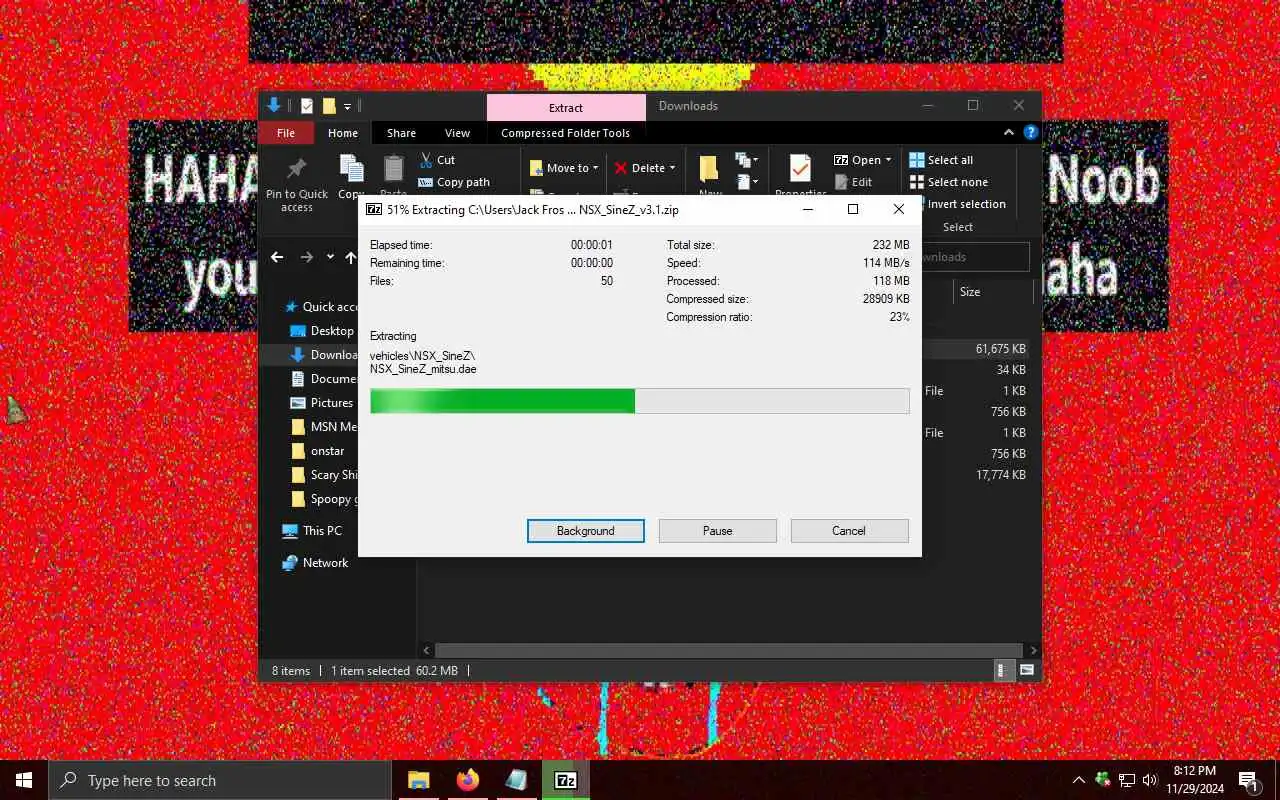The image size is (1280, 800).
Task: Click the volume icon in system tray
Action: point(1150,780)
